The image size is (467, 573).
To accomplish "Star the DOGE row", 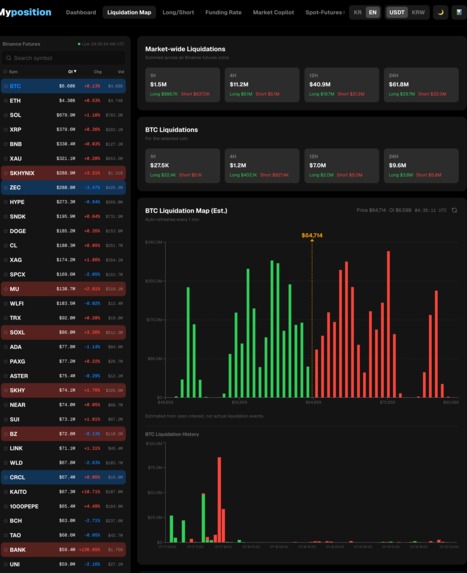I will pos(5,231).
